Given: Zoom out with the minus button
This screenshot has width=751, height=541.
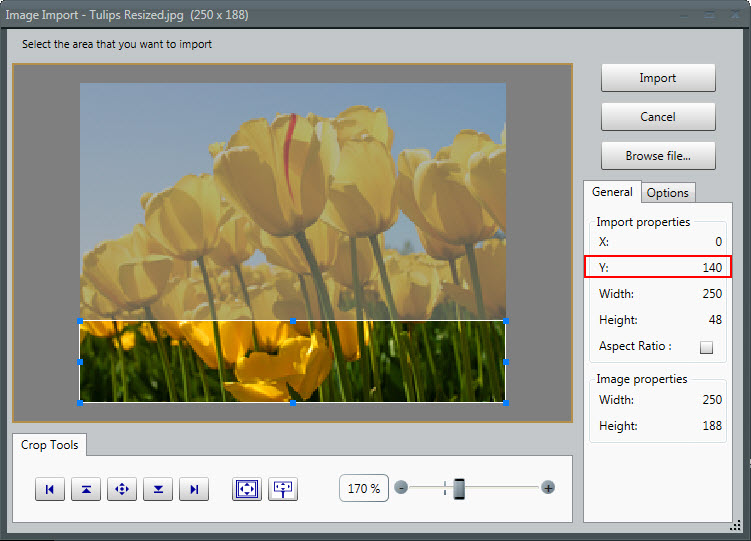Looking at the screenshot, I should pos(401,488).
